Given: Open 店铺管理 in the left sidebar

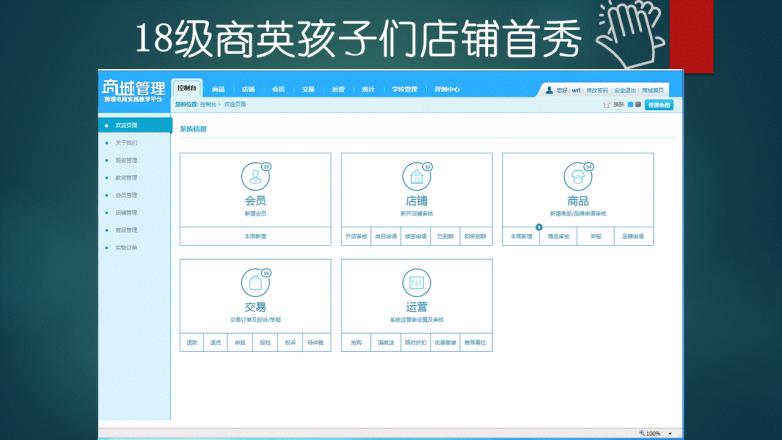Looking at the screenshot, I should [126, 212].
